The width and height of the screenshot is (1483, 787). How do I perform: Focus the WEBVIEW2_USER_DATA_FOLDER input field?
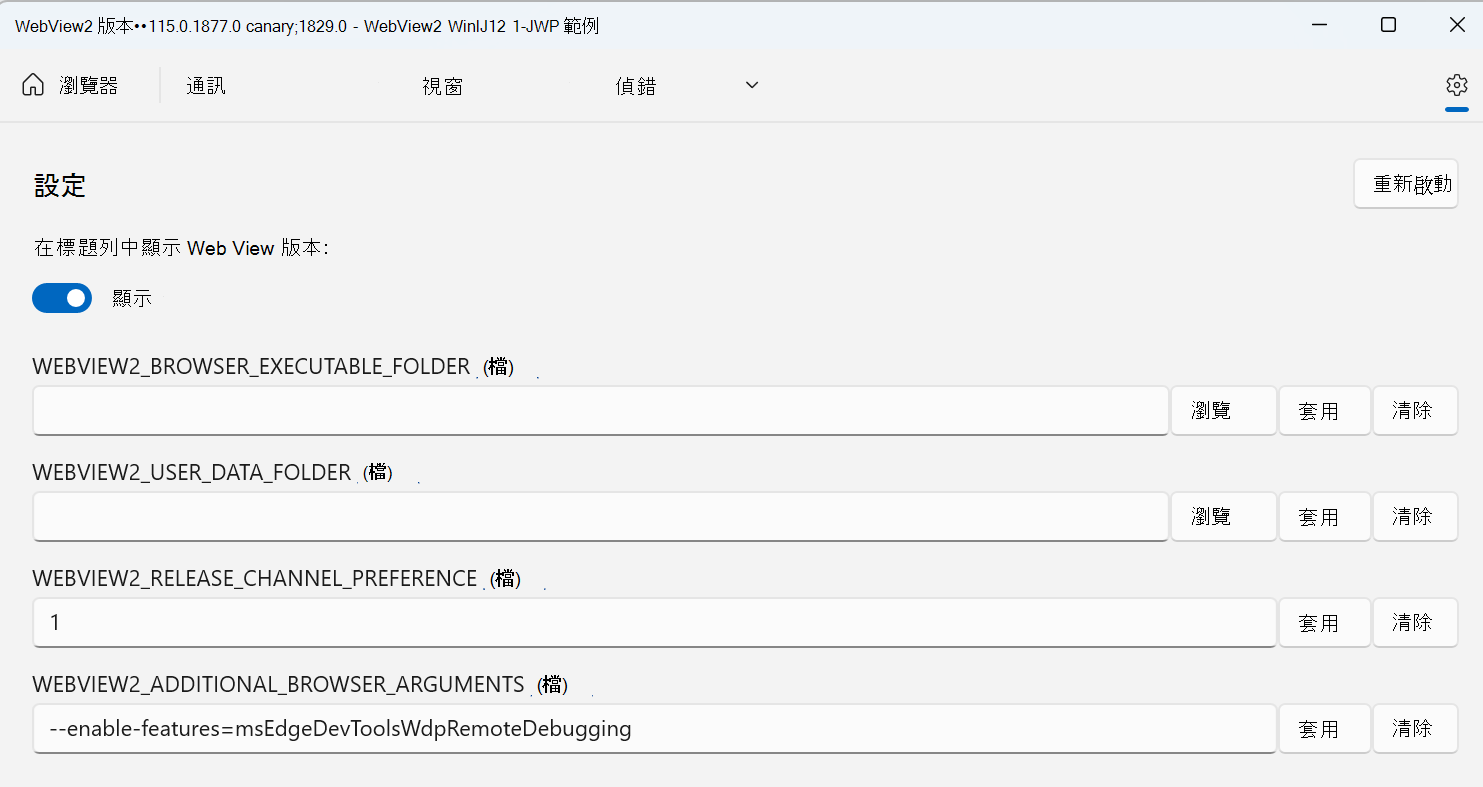coord(600,517)
